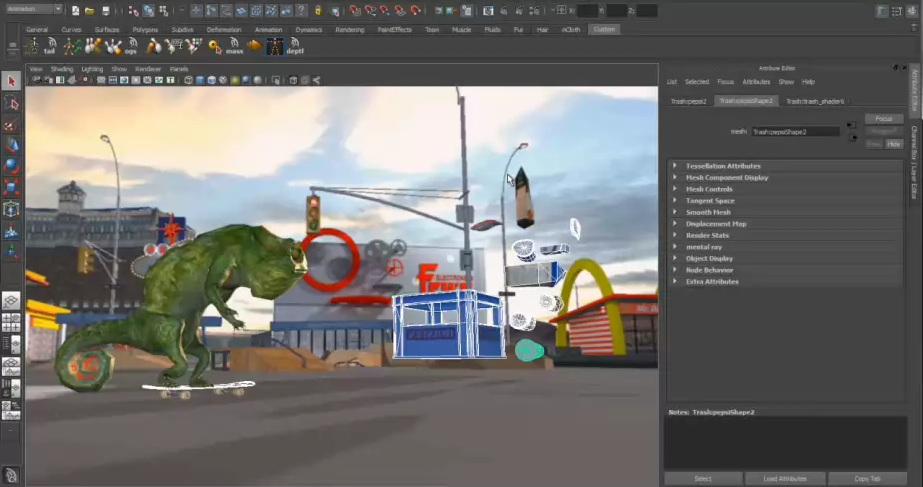Open the Animation menu set dropdown
Image resolution: width=923 pixels, height=487 pixels.
pyautogui.click(x=34, y=9)
